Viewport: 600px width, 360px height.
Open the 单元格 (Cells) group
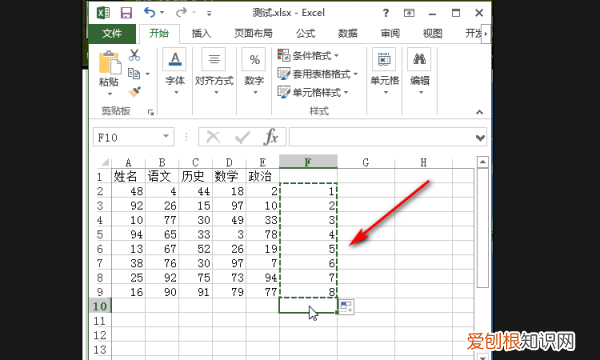[385, 71]
